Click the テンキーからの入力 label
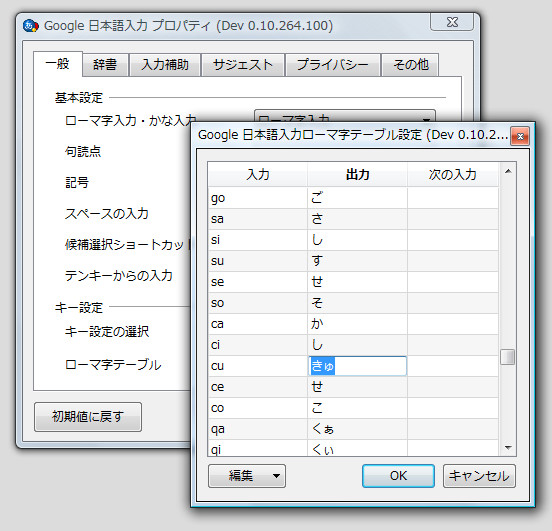The width and height of the screenshot is (552, 531). pyautogui.click(x=119, y=275)
